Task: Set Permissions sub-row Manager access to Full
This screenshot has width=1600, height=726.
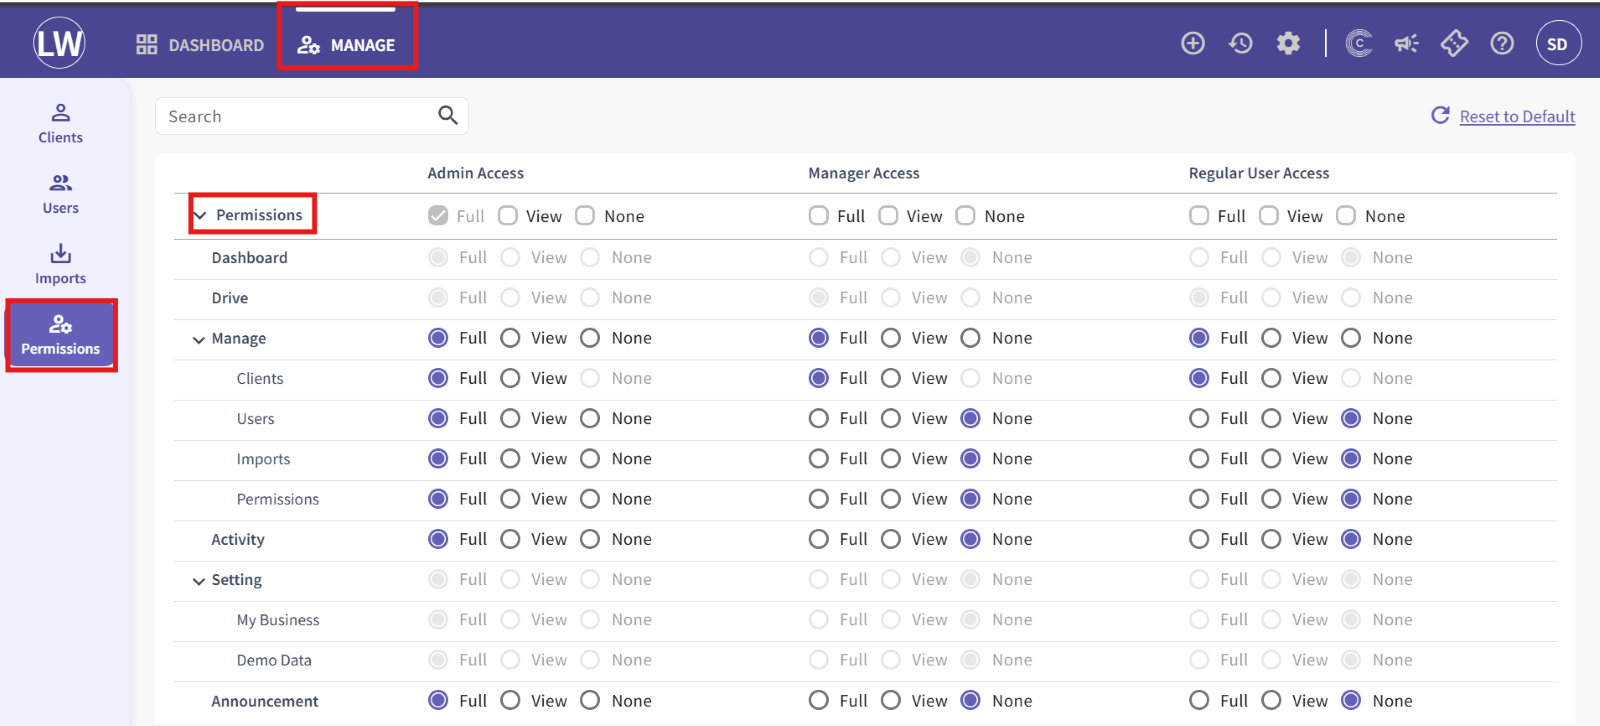Action: (x=819, y=498)
